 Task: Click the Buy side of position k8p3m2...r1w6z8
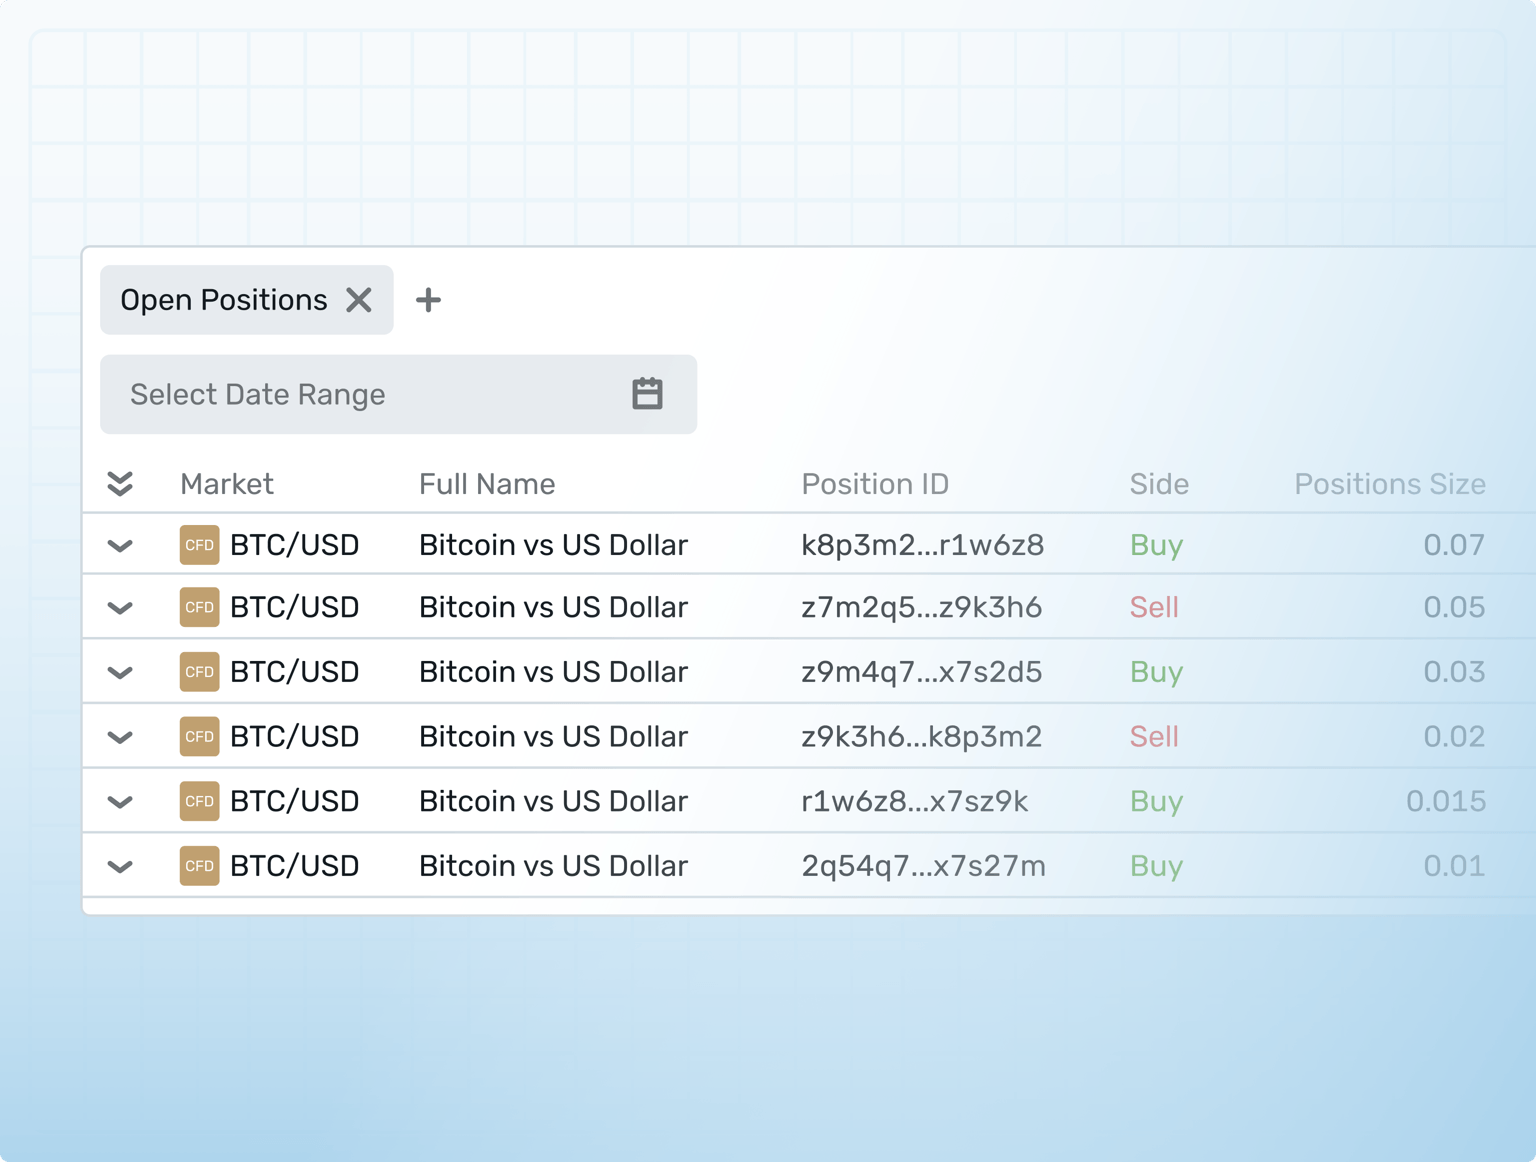[1157, 545]
